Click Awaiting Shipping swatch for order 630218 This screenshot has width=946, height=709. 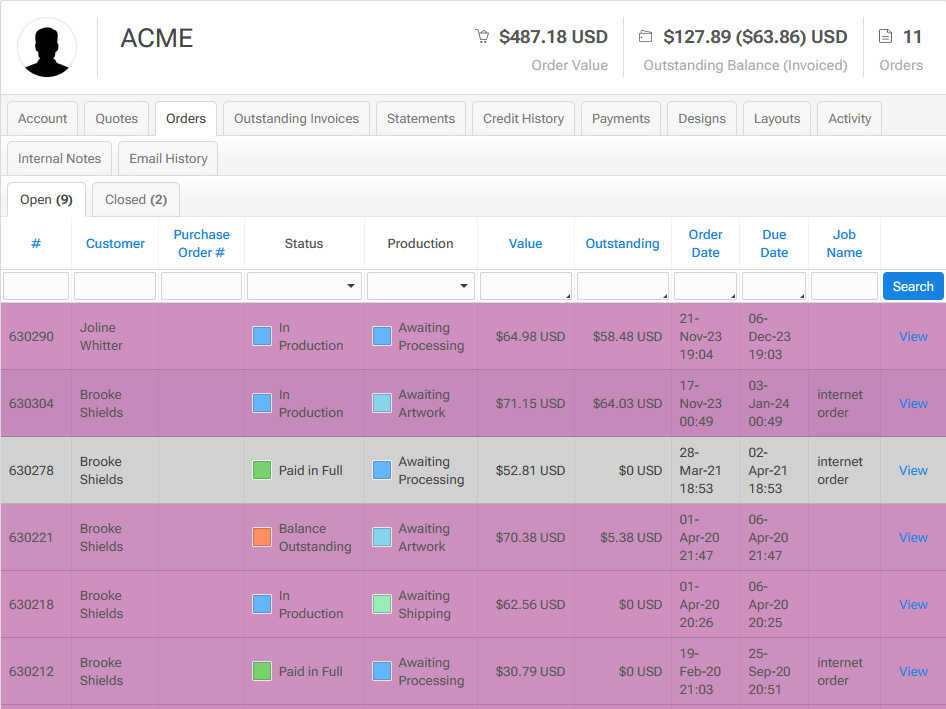(x=382, y=604)
